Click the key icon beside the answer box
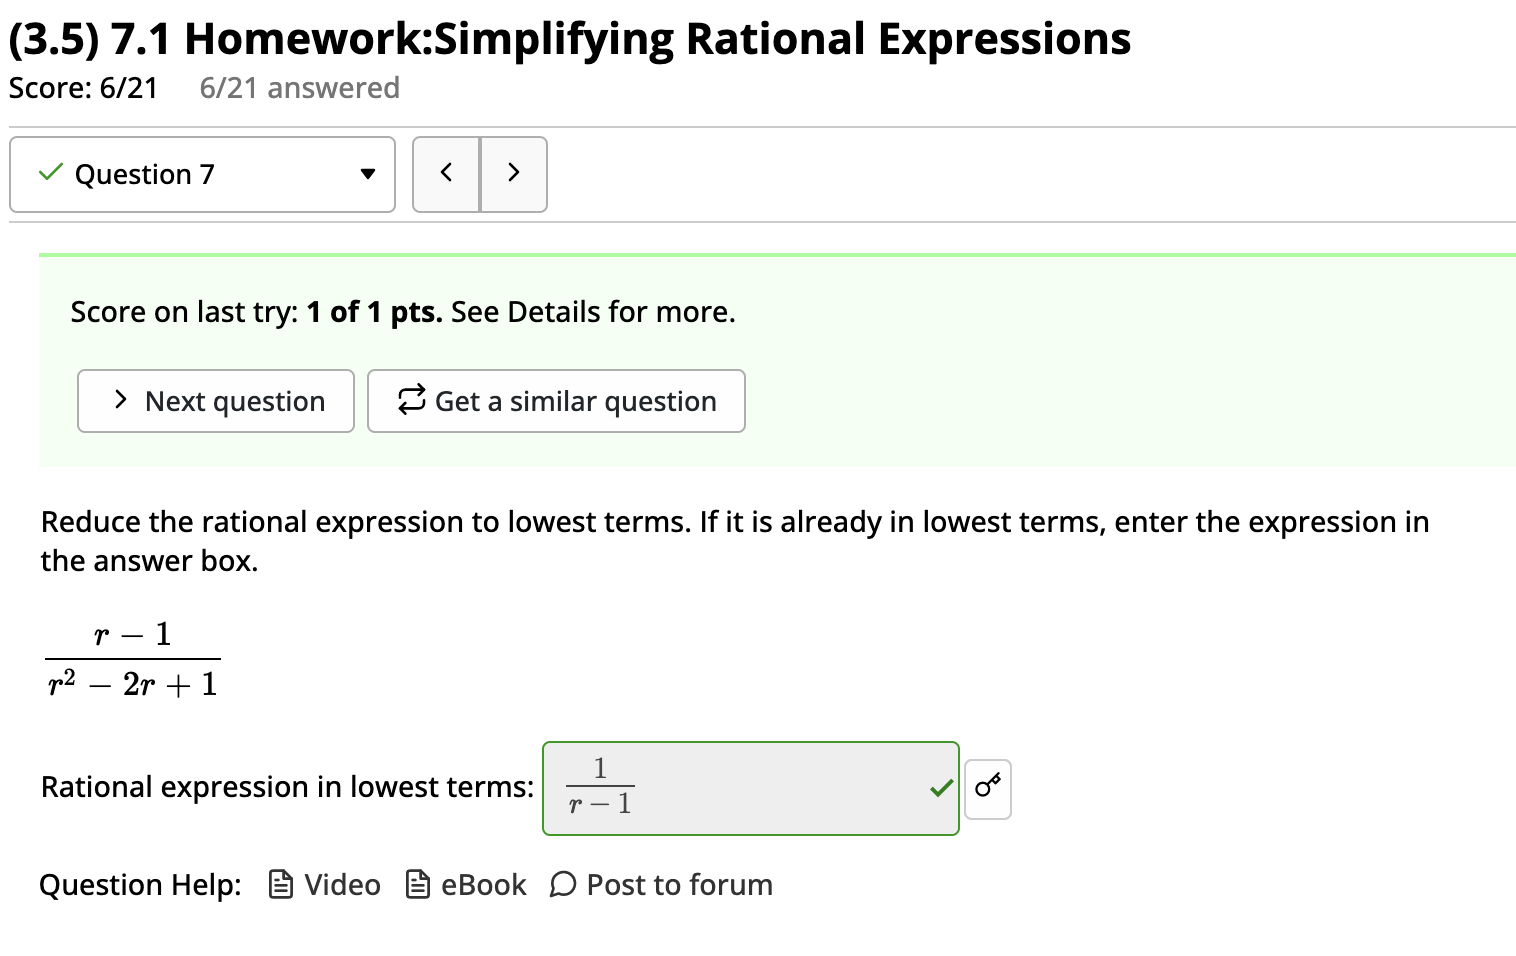The image size is (1516, 956). (x=987, y=789)
